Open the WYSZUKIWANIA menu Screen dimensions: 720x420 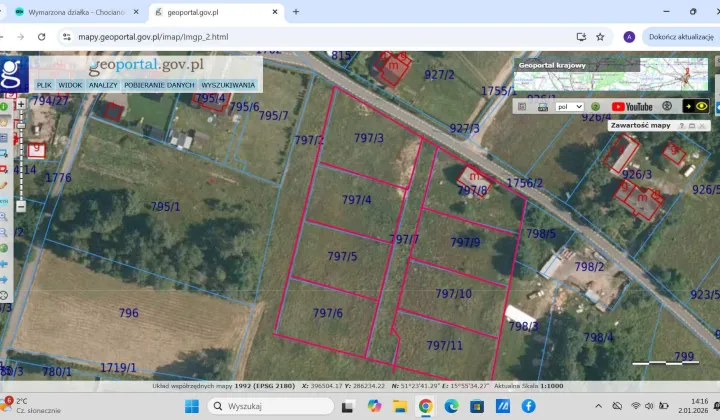coord(228,85)
